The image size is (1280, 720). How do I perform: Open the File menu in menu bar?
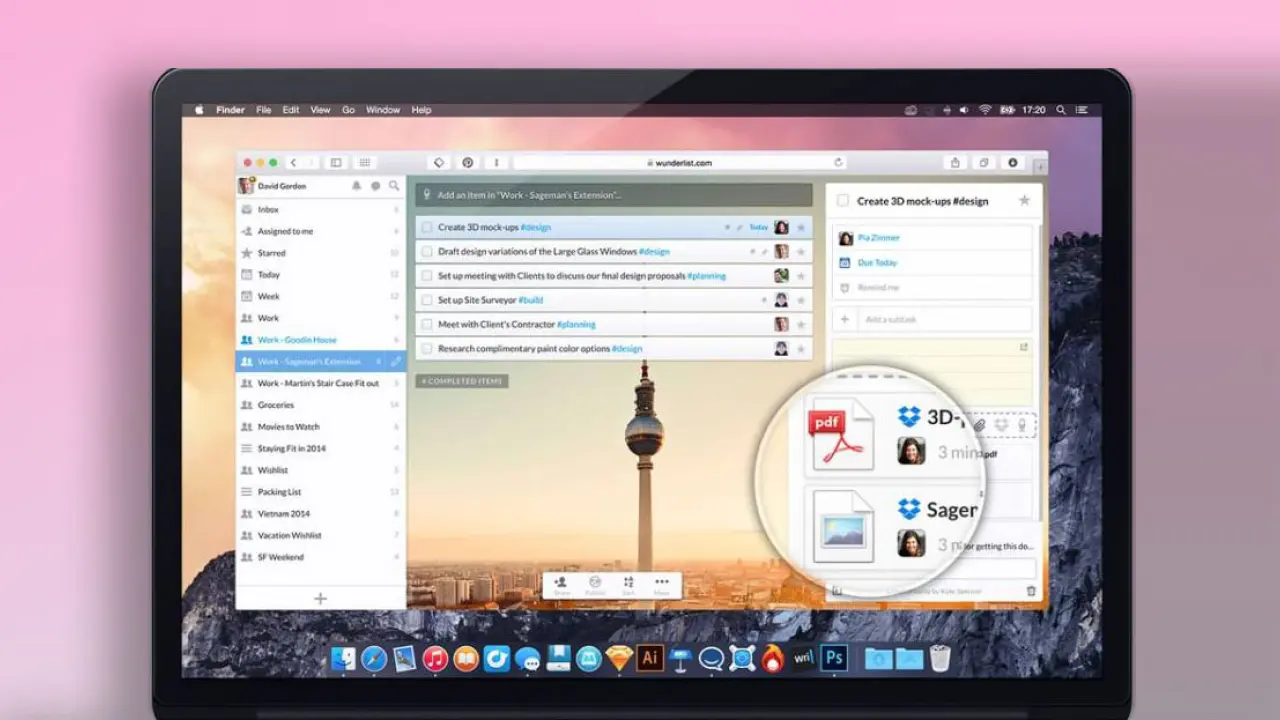pos(263,110)
